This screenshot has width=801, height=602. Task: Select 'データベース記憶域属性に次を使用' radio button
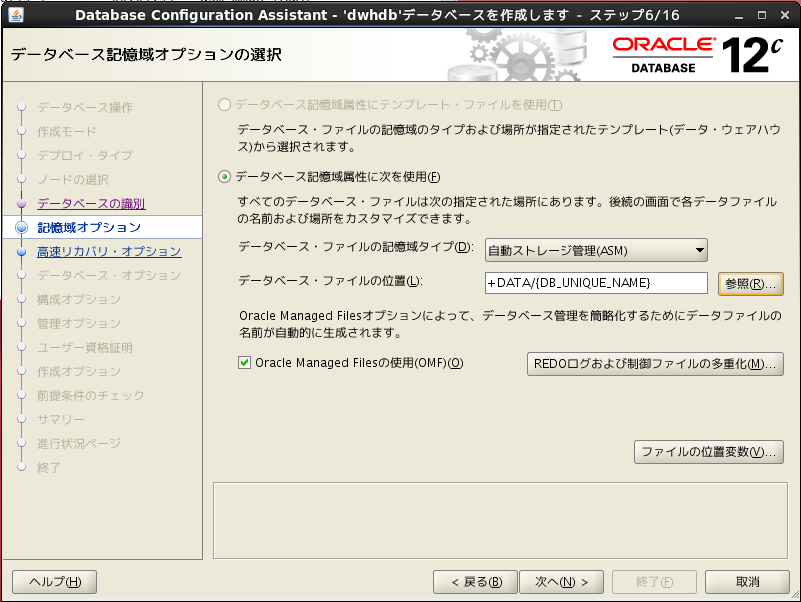(x=224, y=177)
